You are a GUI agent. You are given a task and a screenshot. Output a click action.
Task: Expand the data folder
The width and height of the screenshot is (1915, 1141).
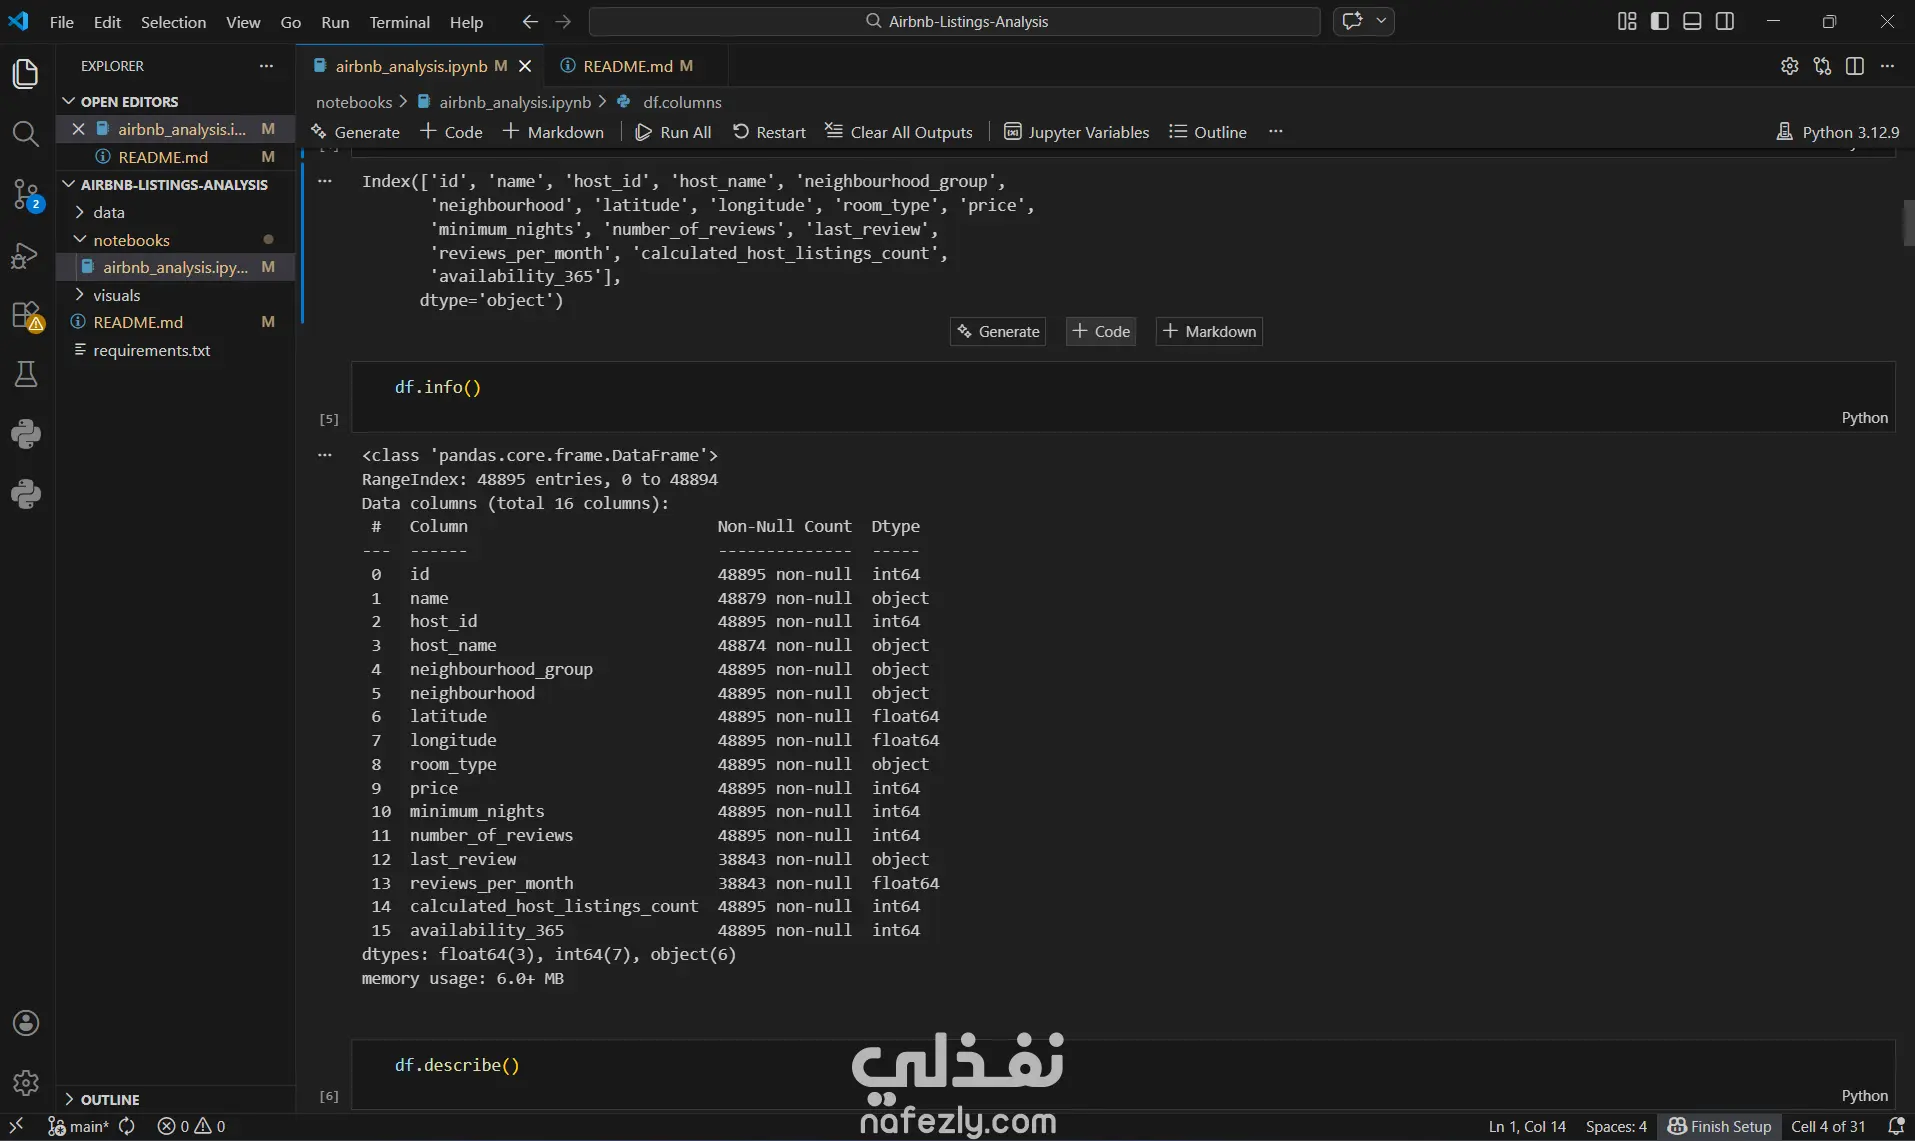click(109, 212)
